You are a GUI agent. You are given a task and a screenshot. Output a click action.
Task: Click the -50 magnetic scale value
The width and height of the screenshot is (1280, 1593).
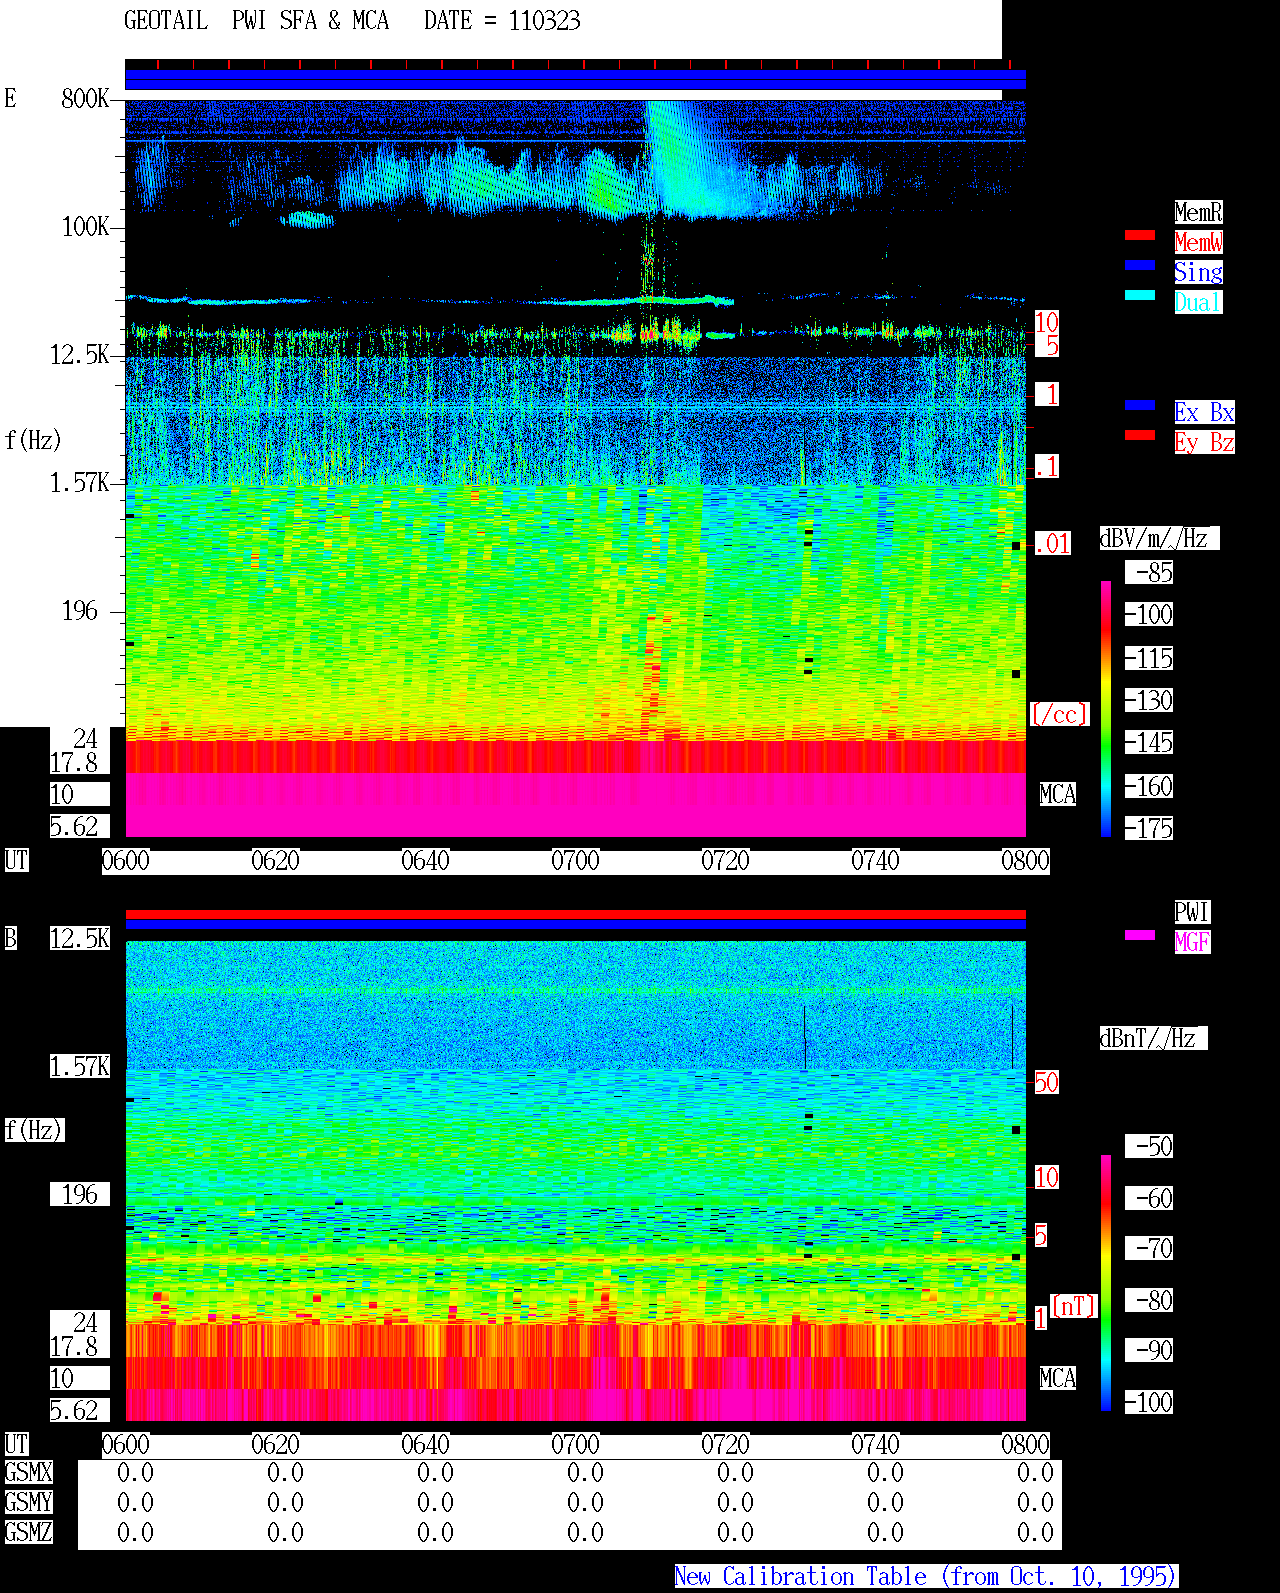(1150, 1146)
